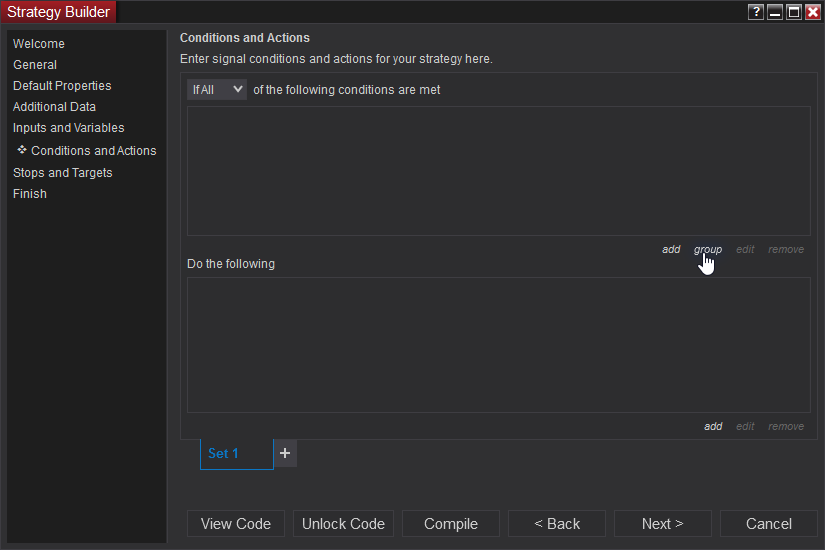Click add link under Do the following

713,426
